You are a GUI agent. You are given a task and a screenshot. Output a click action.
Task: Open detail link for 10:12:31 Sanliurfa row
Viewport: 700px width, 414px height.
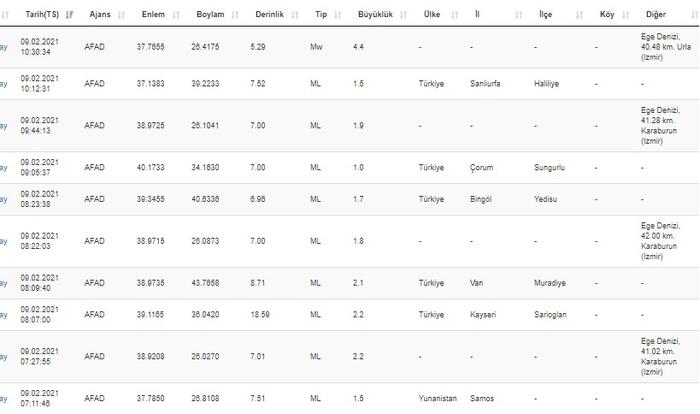(x=3, y=83)
